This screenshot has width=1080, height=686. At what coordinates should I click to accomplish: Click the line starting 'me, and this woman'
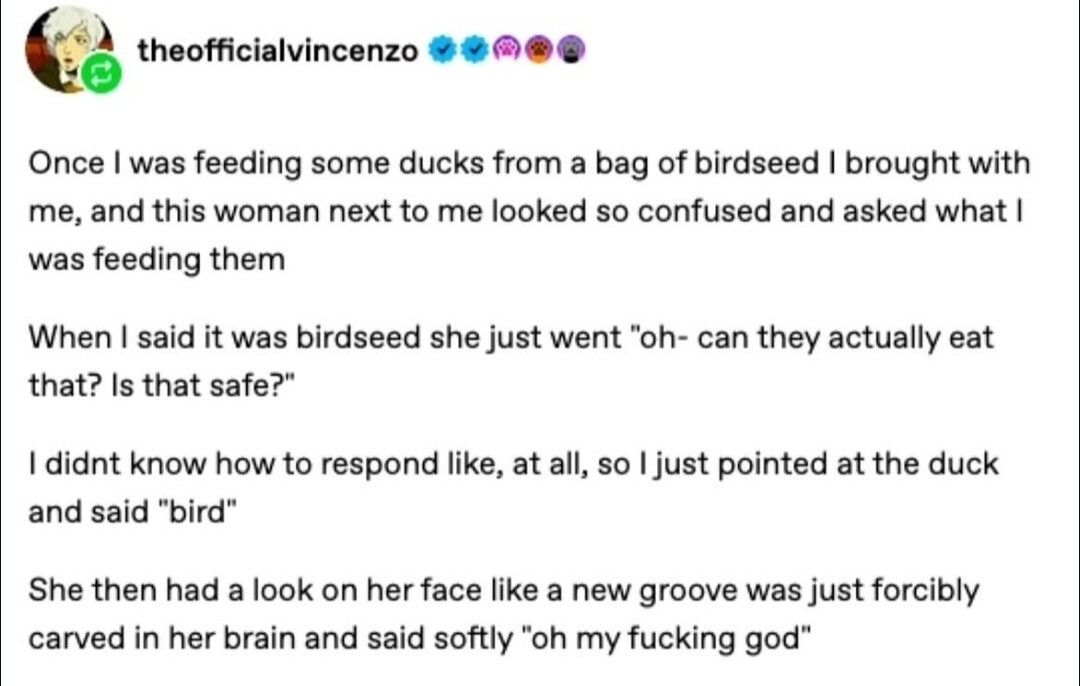coord(526,211)
